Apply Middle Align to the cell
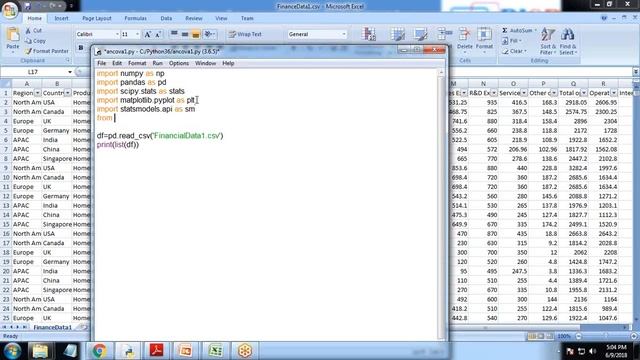640x360 pixels. tap(185, 34)
